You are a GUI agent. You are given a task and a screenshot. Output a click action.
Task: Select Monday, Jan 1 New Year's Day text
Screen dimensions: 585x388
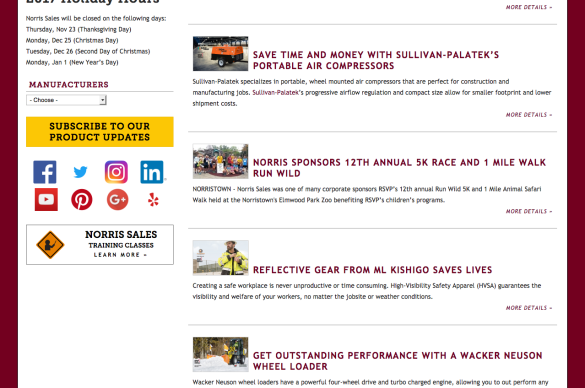[x=72, y=63]
